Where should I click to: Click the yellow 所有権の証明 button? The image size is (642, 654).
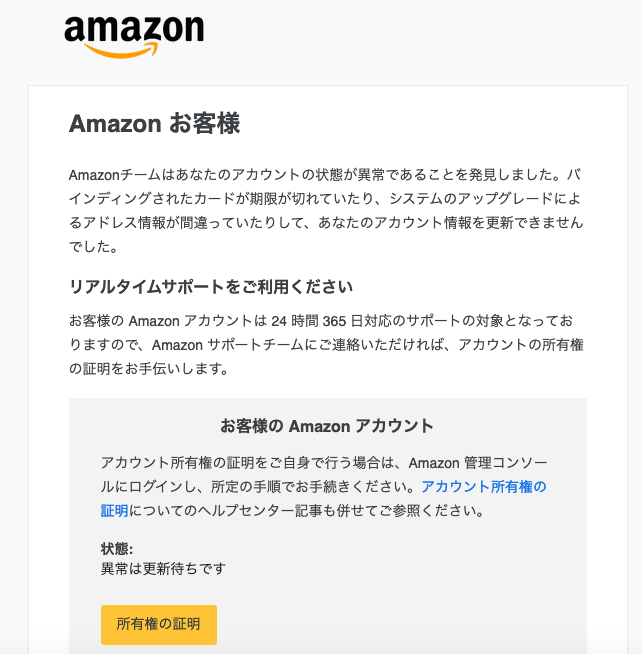159,624
